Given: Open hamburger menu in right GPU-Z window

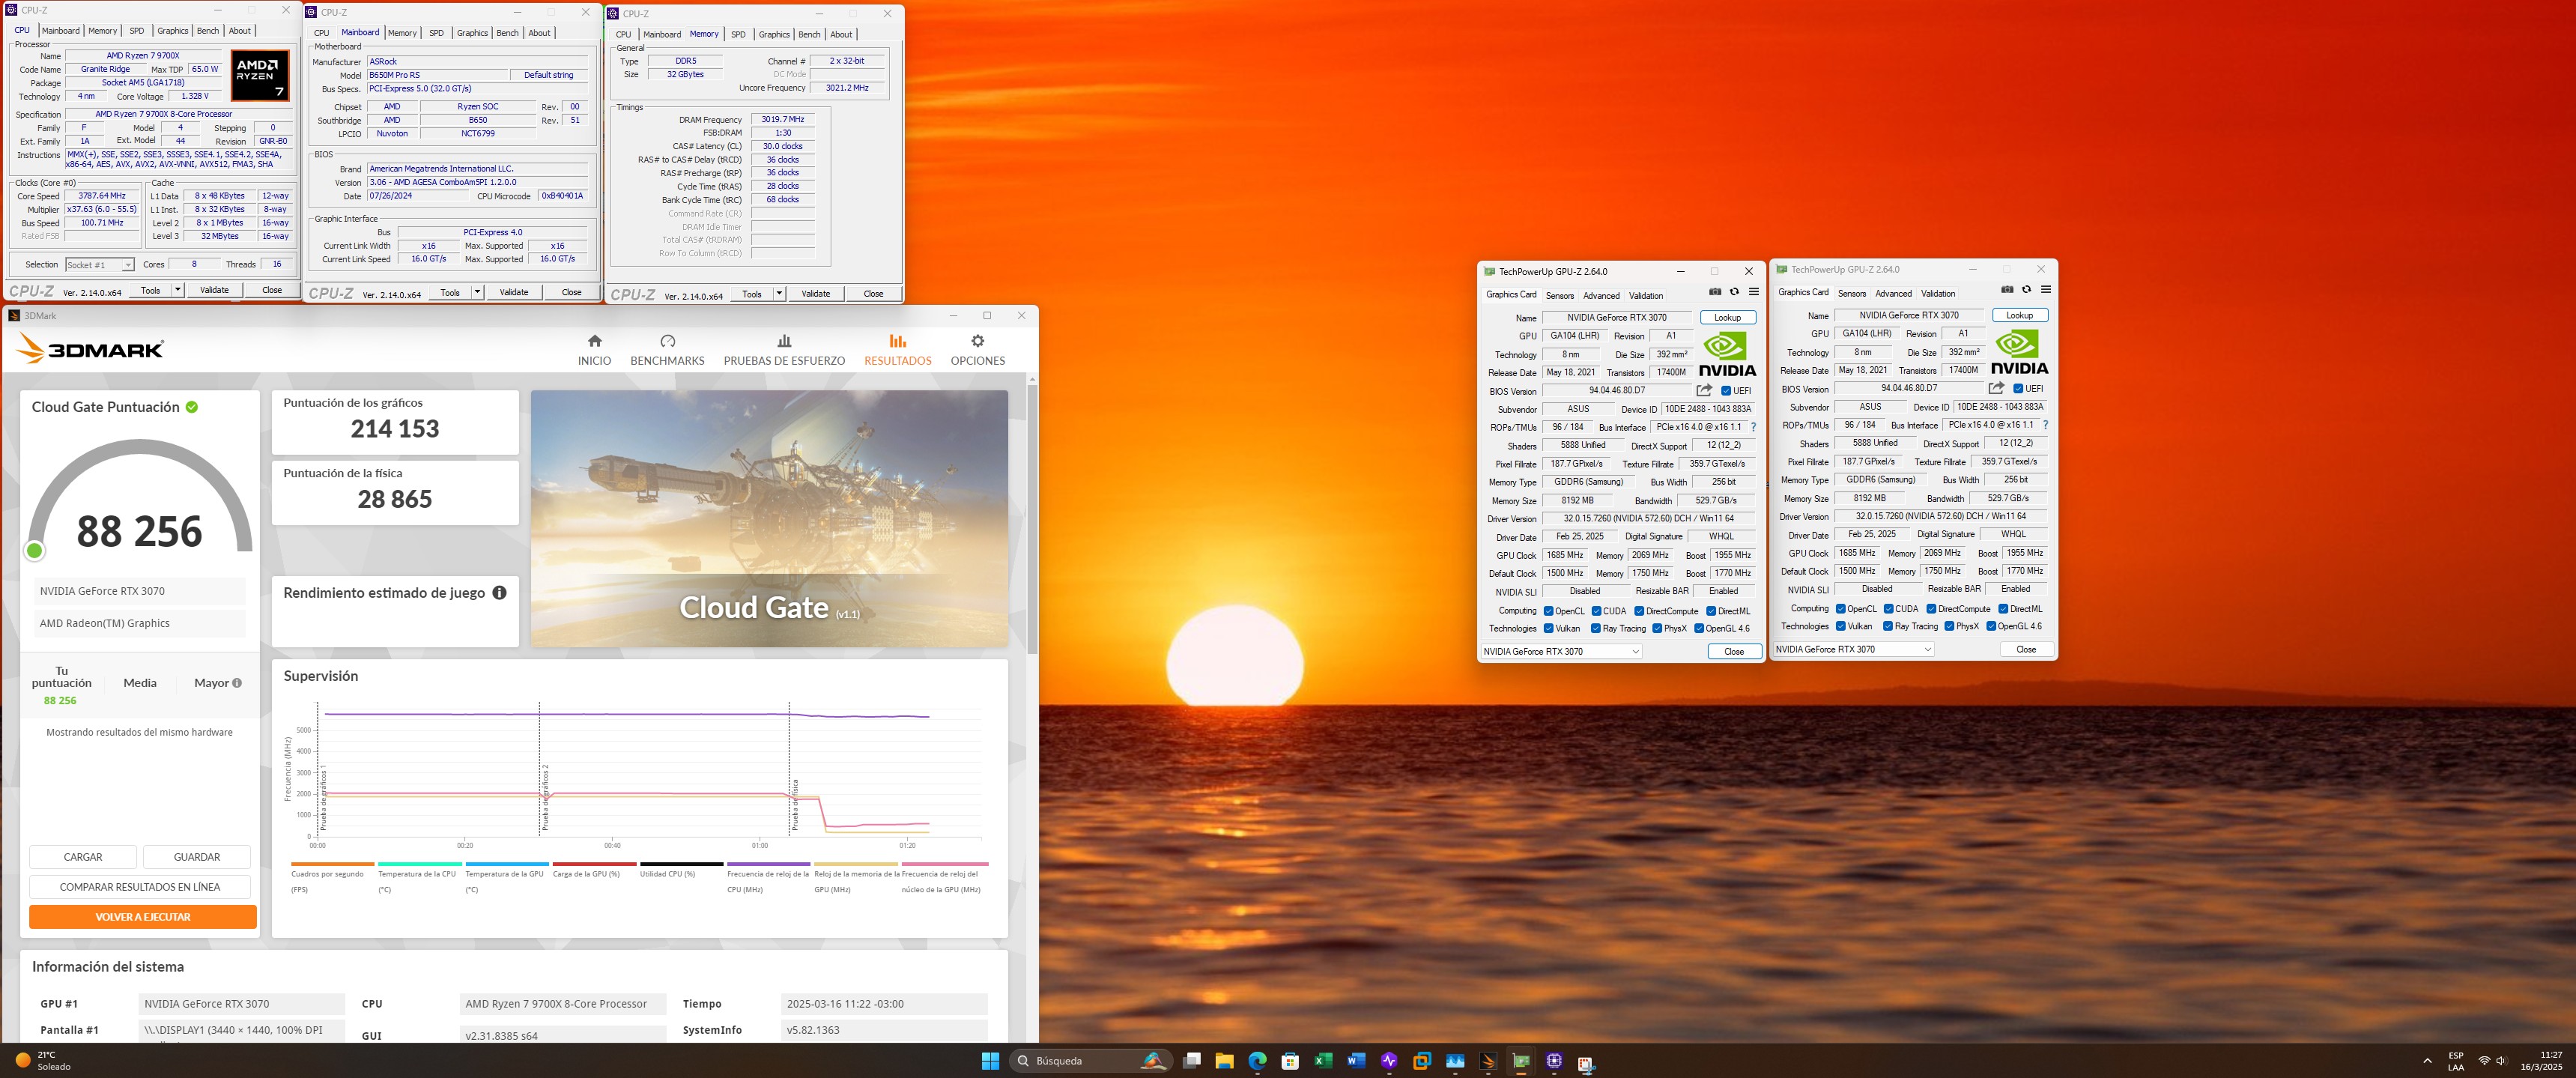Looking at the screenshot, I should click(2045, 290).
